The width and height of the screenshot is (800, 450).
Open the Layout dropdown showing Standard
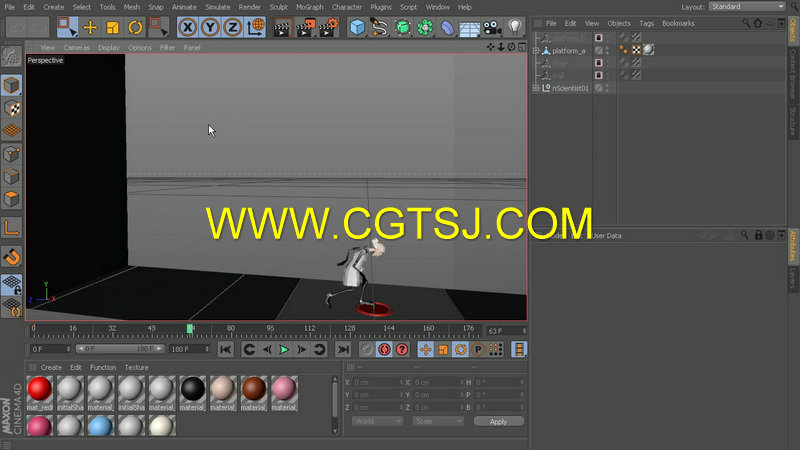point(747,7)
